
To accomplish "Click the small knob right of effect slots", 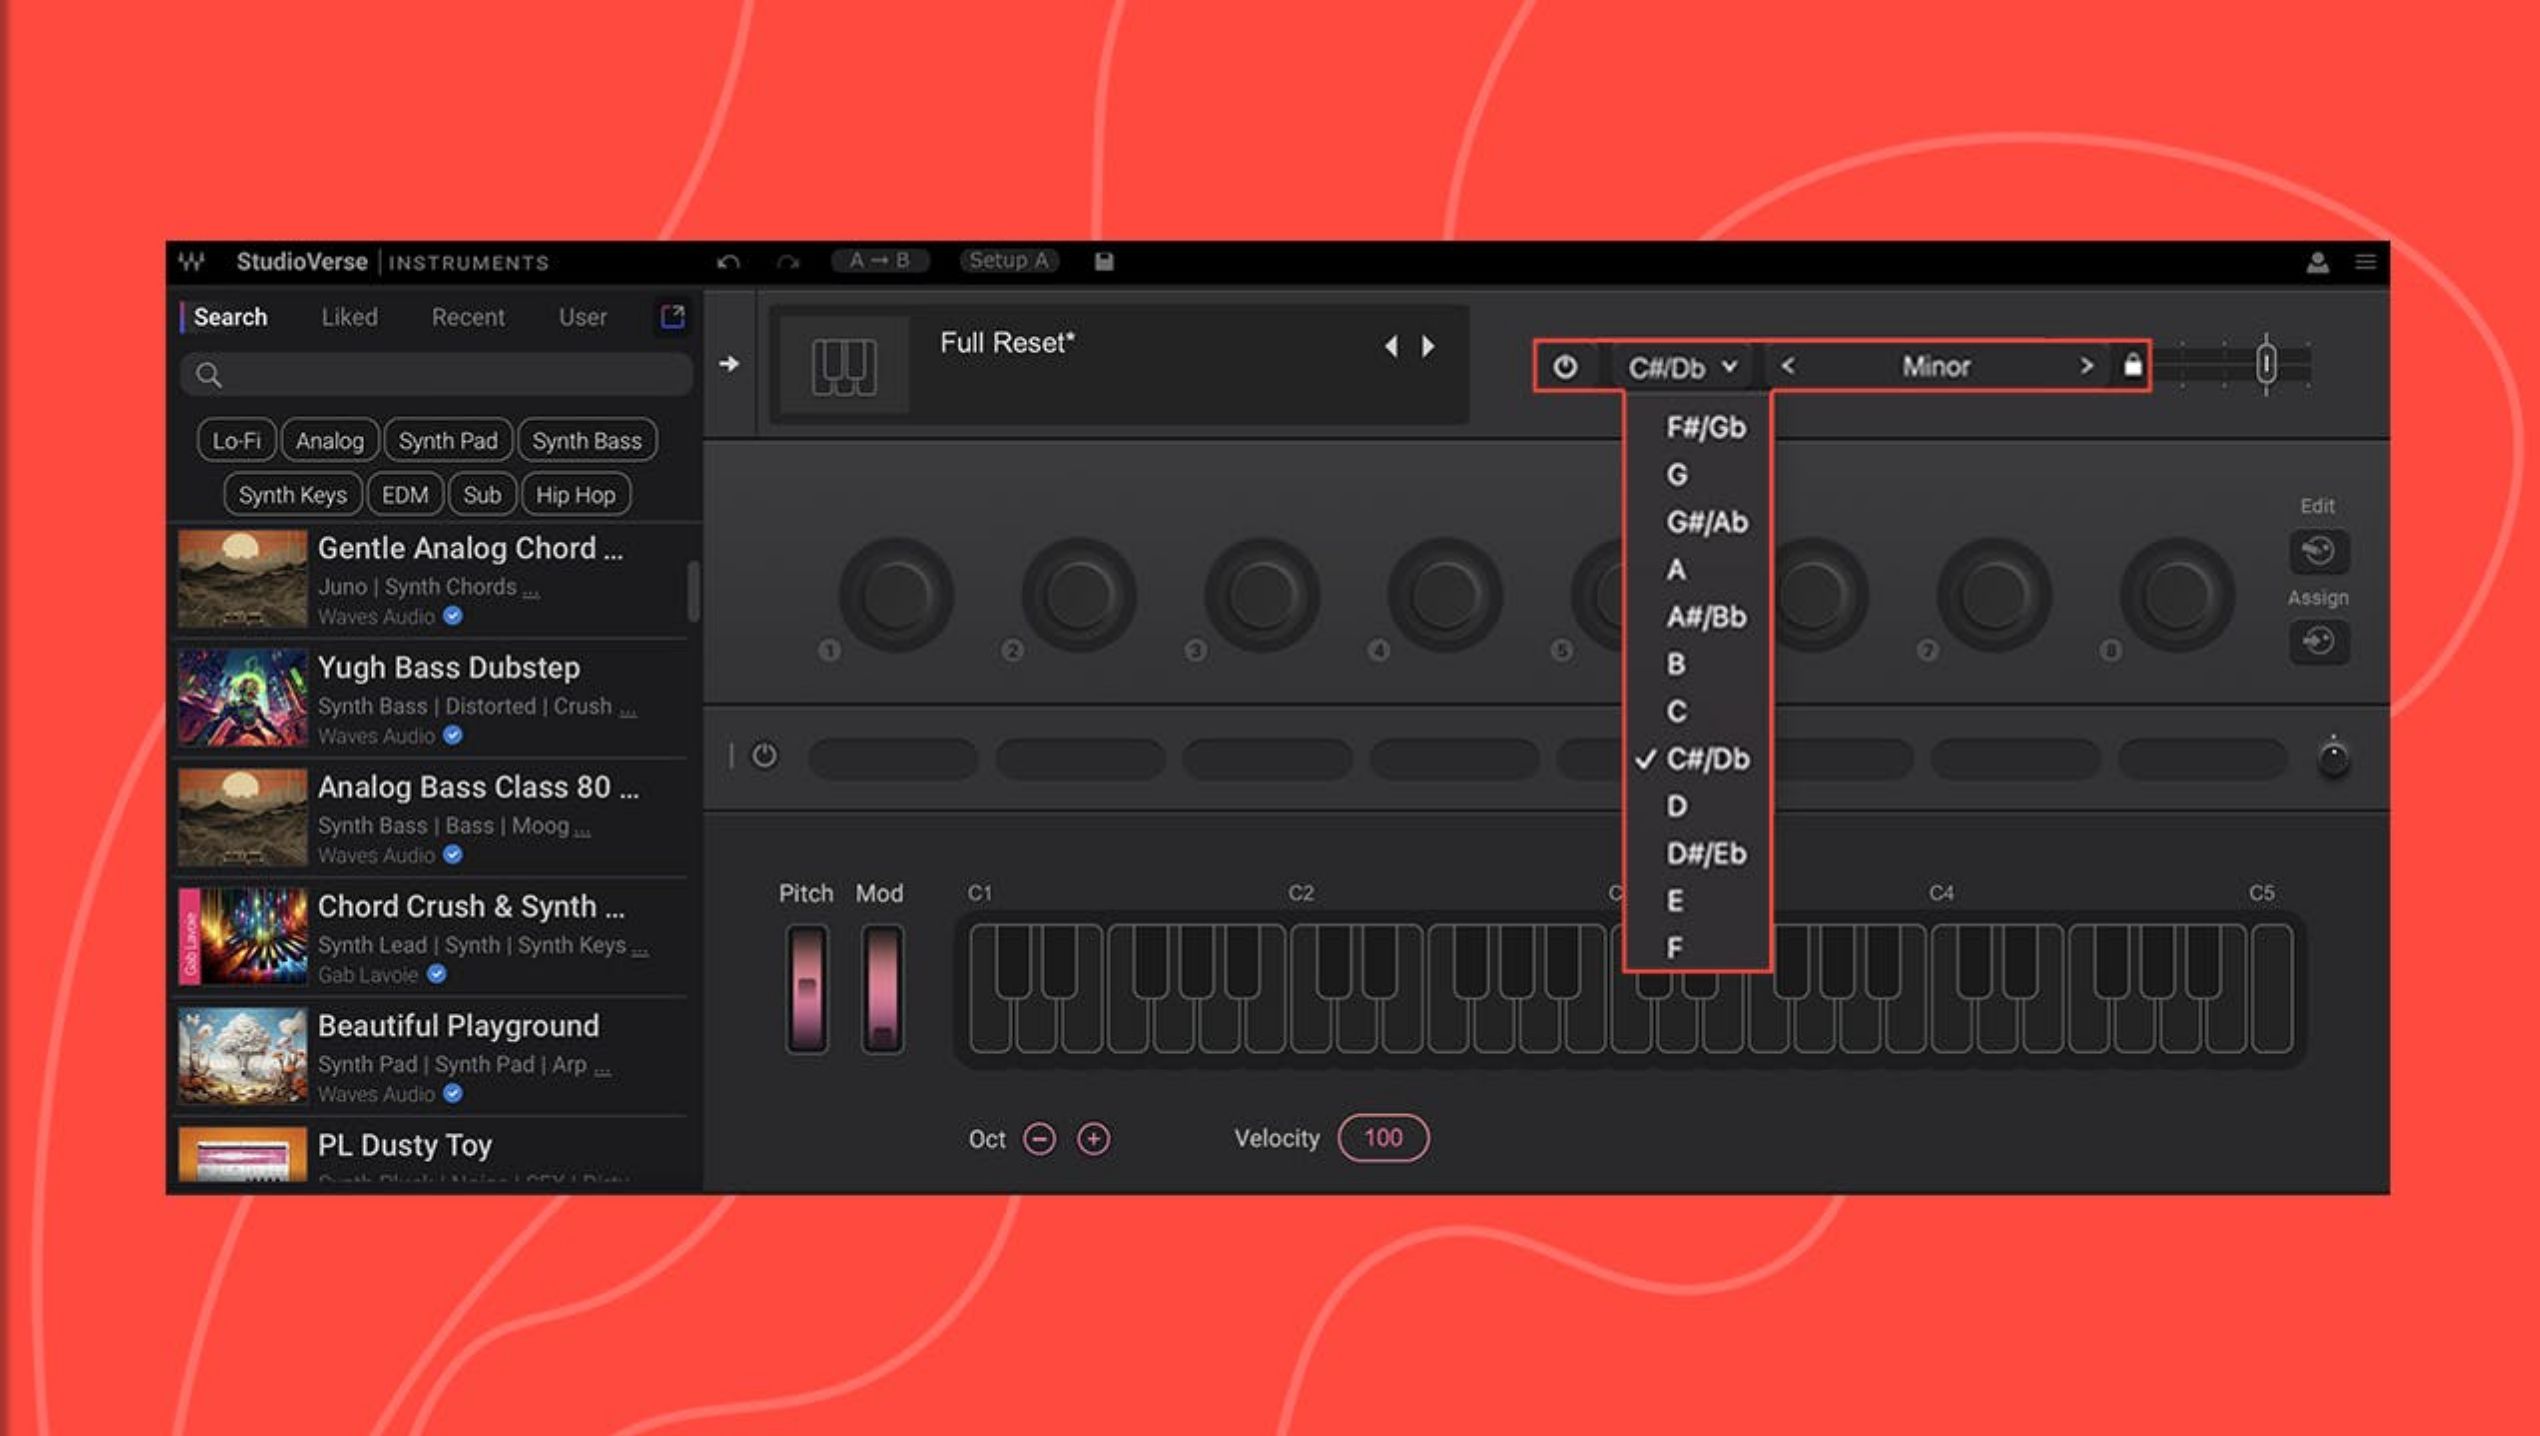I will pyautogui.click(x=2333, y=757).
